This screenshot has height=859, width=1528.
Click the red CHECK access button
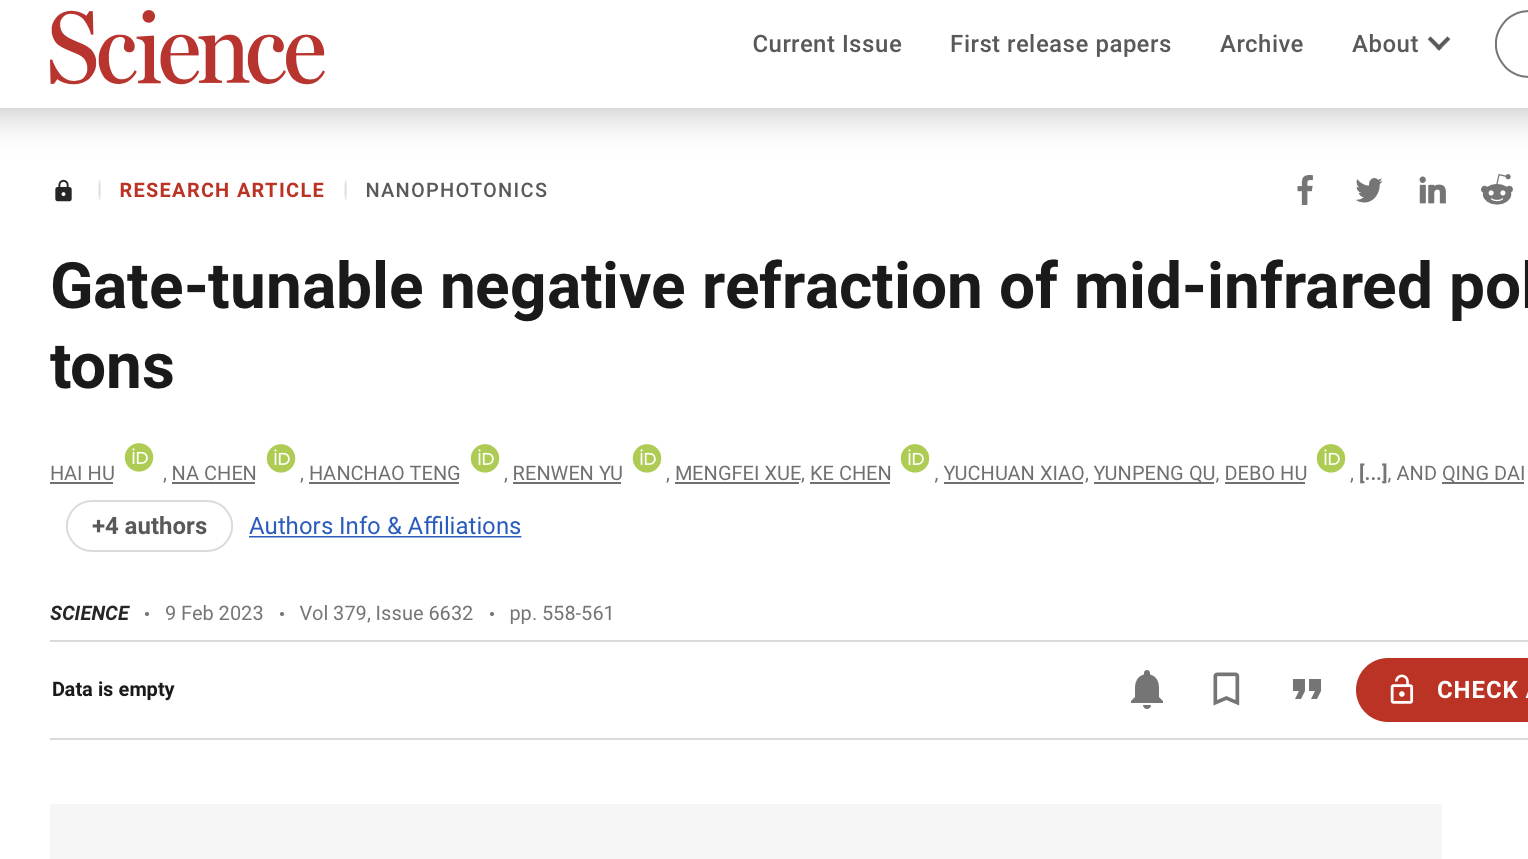[1450, 690]
